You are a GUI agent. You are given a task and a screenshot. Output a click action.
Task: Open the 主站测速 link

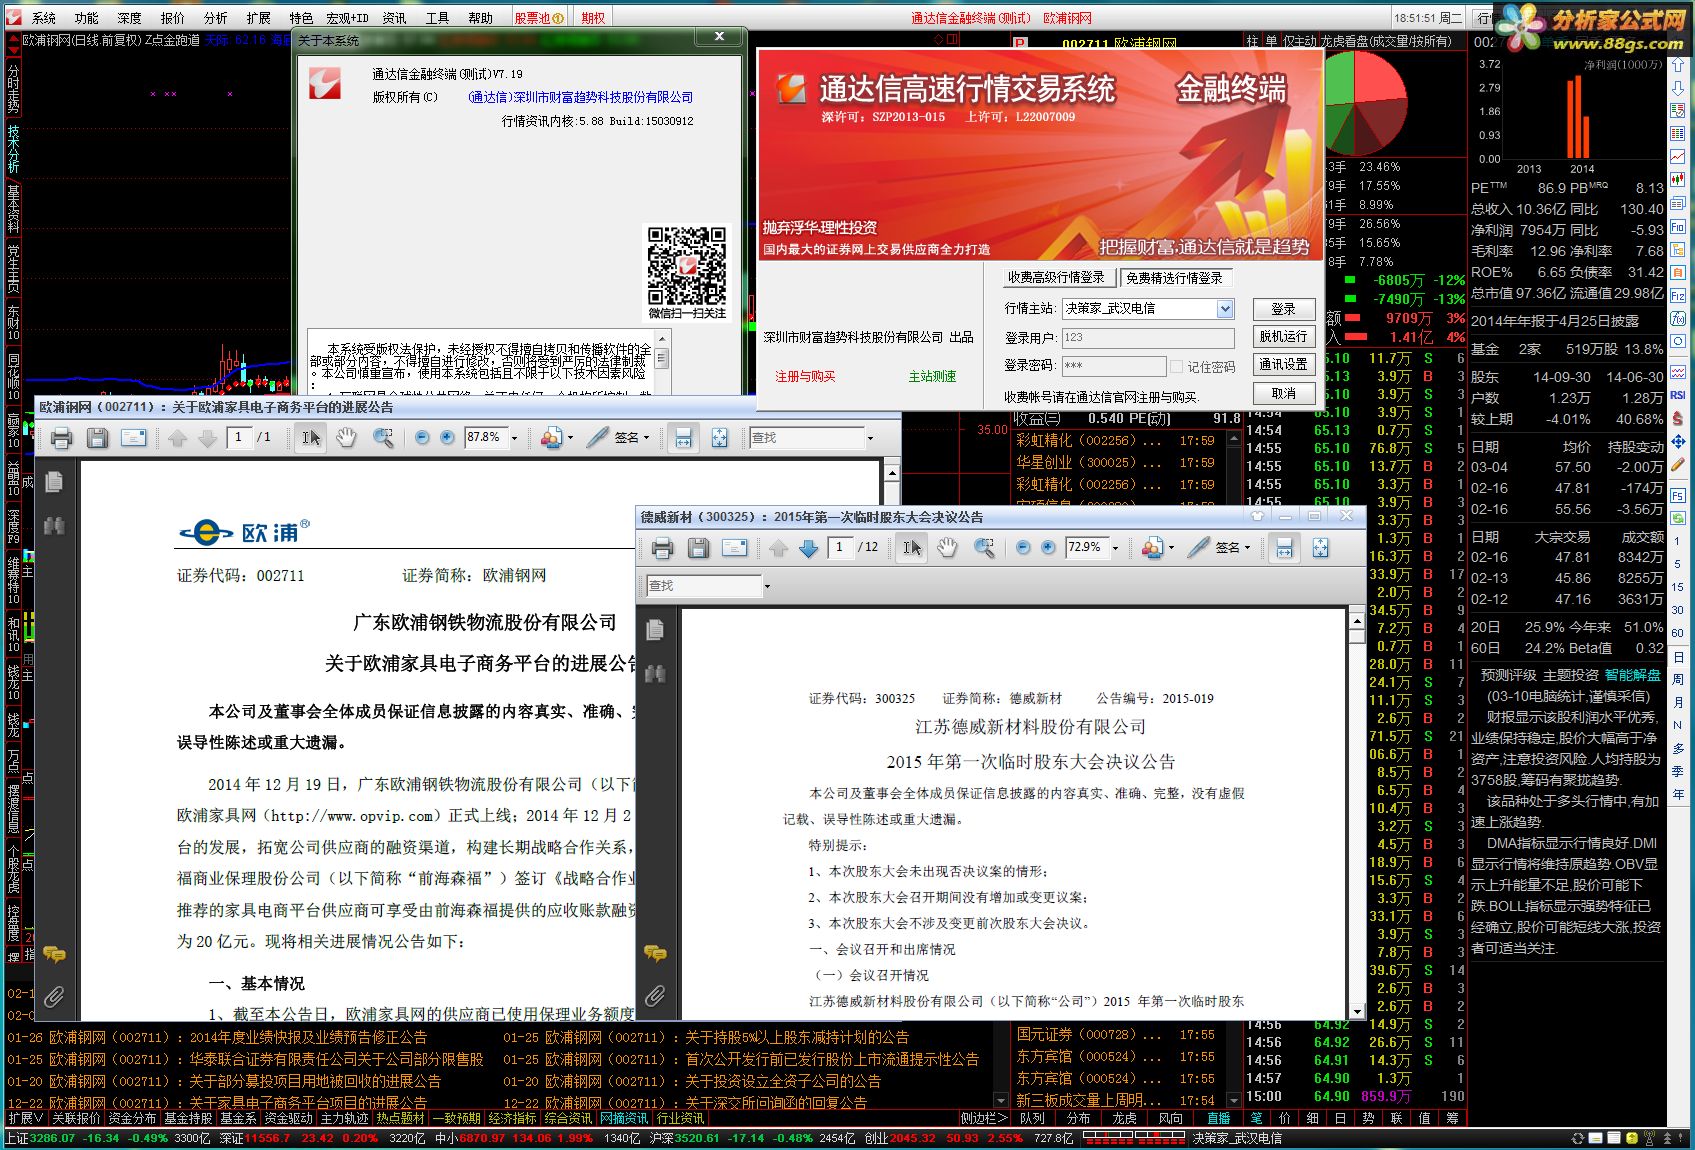click(x=932, y=377)
